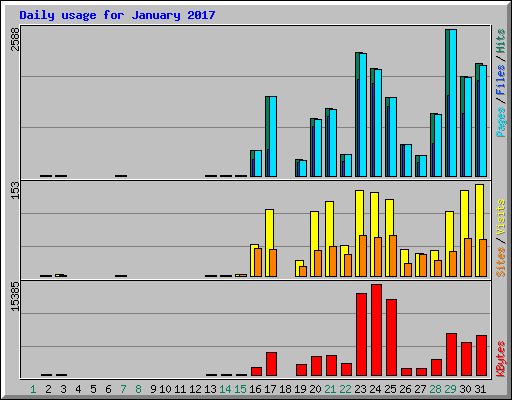
Task: Click the red KBytes bar for day 17
Action: point(271,364)
